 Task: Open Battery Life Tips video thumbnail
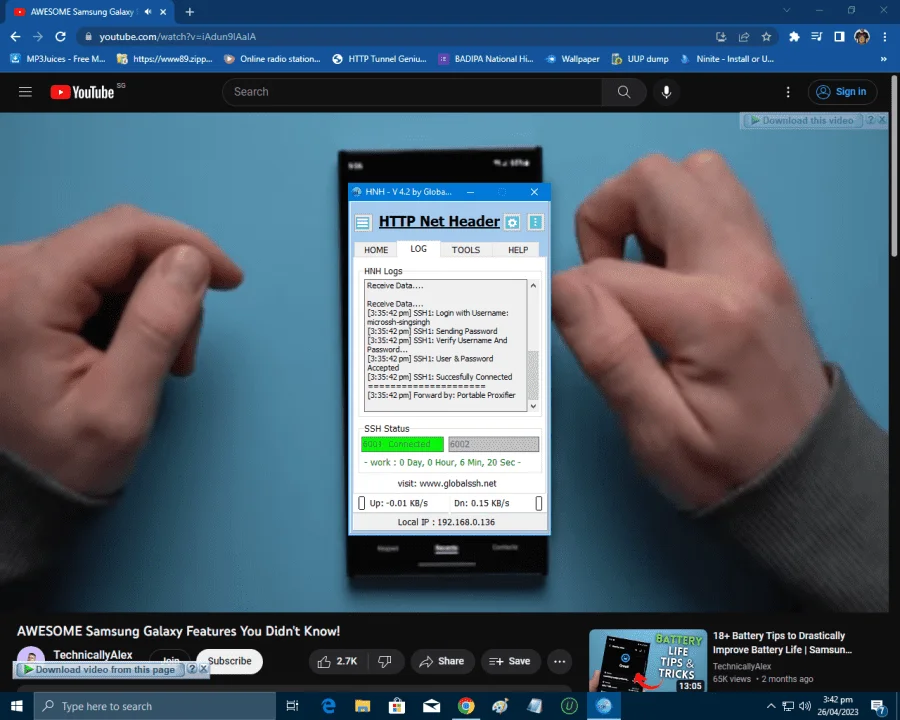pos(648,660)
